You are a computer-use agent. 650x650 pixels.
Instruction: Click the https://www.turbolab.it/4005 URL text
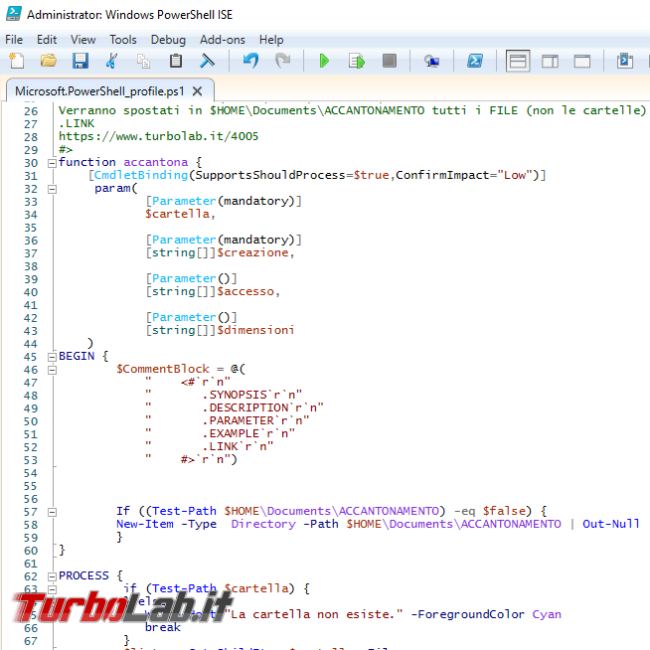[158, 136]
